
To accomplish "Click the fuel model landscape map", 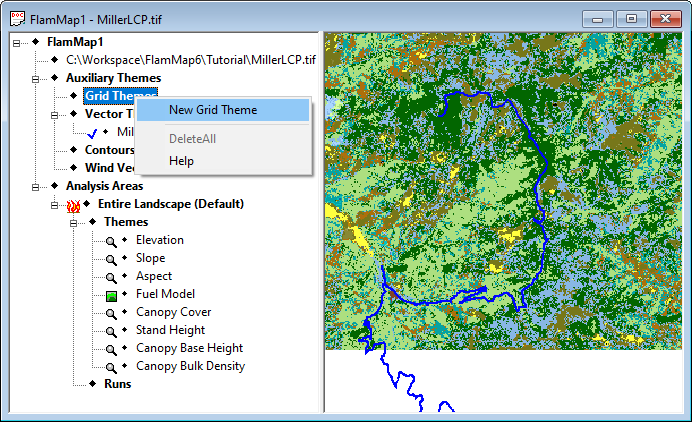I will point(503,191).
